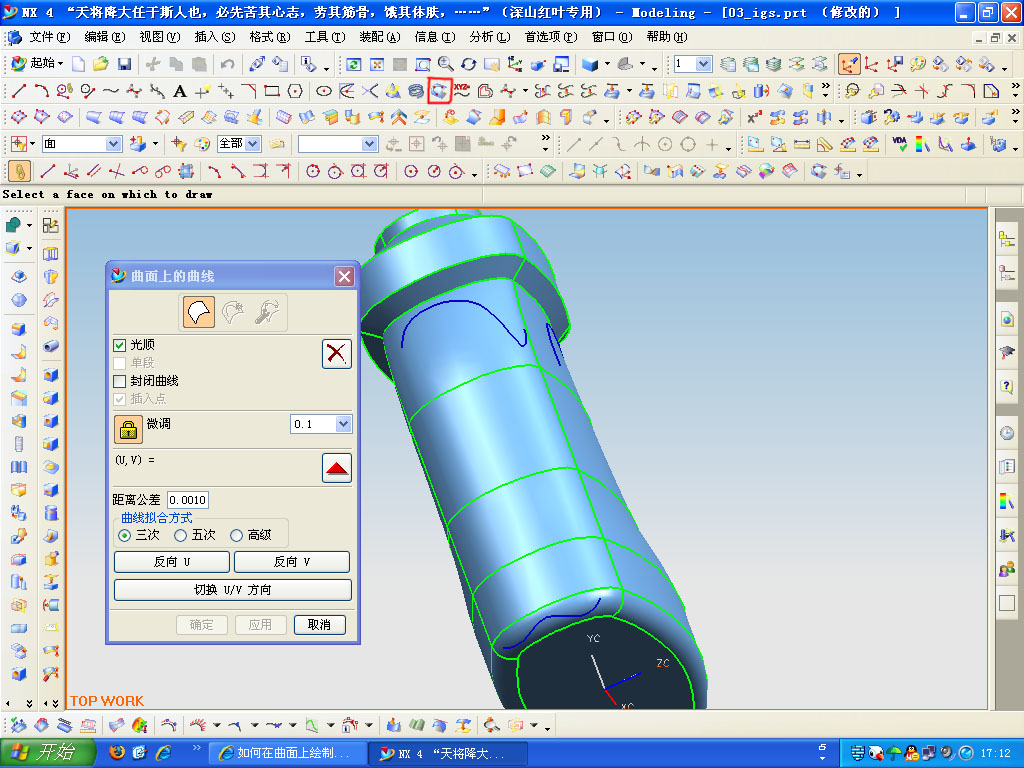Screen dimensions: 1024x768
Task: Select the Ellipse curve tool
Action: click(x=324, y=91)
